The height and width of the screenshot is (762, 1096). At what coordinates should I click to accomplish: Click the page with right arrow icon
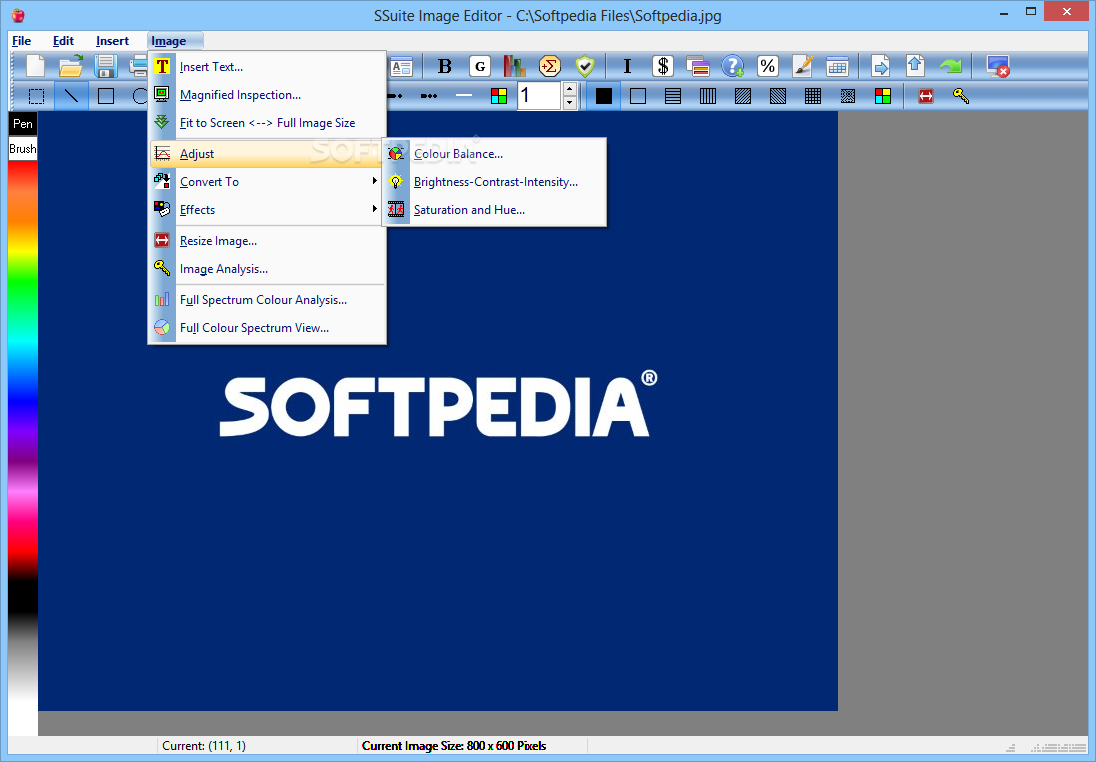pyautogui.click(x=881, y=66)
